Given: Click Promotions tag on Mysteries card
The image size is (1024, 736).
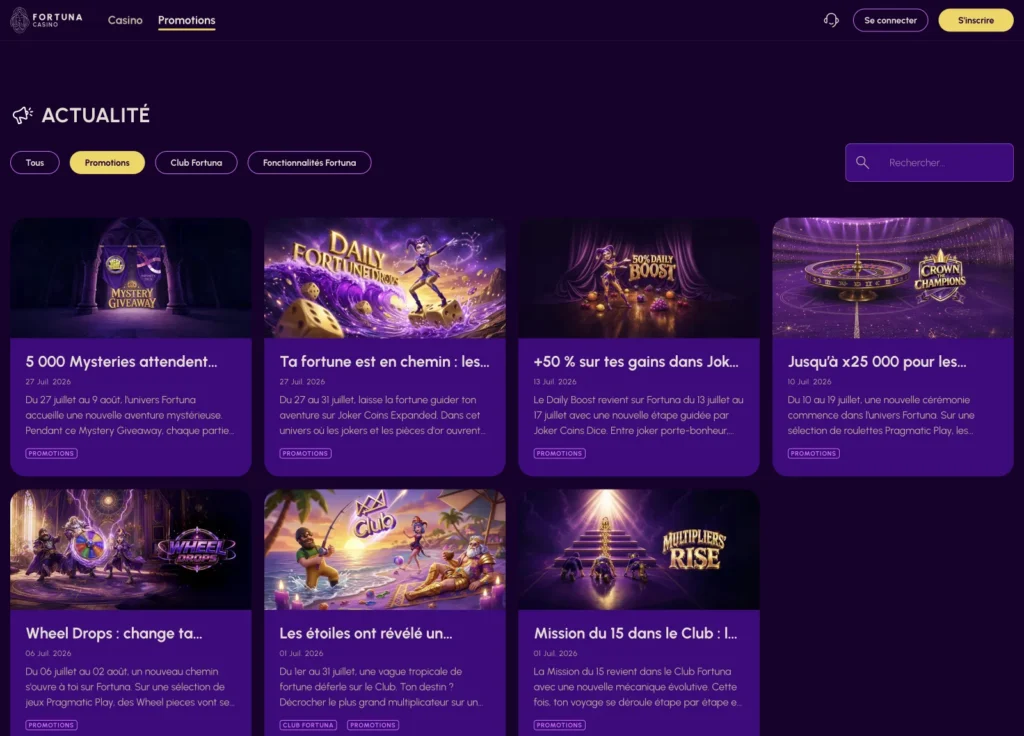Looking at the screenshot, I should pyautogui.click(x=52, y=453).
